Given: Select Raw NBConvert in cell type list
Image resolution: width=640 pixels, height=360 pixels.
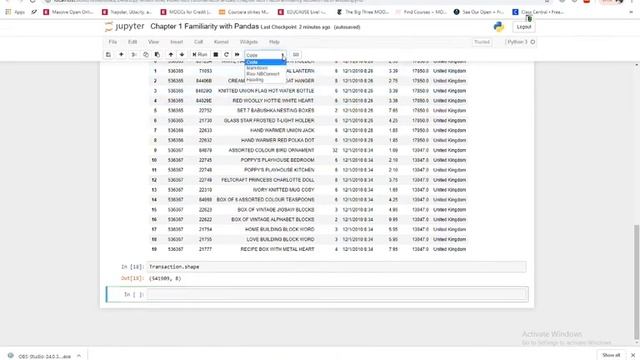Looking at the screenshot, I should [x=265, y=74].
